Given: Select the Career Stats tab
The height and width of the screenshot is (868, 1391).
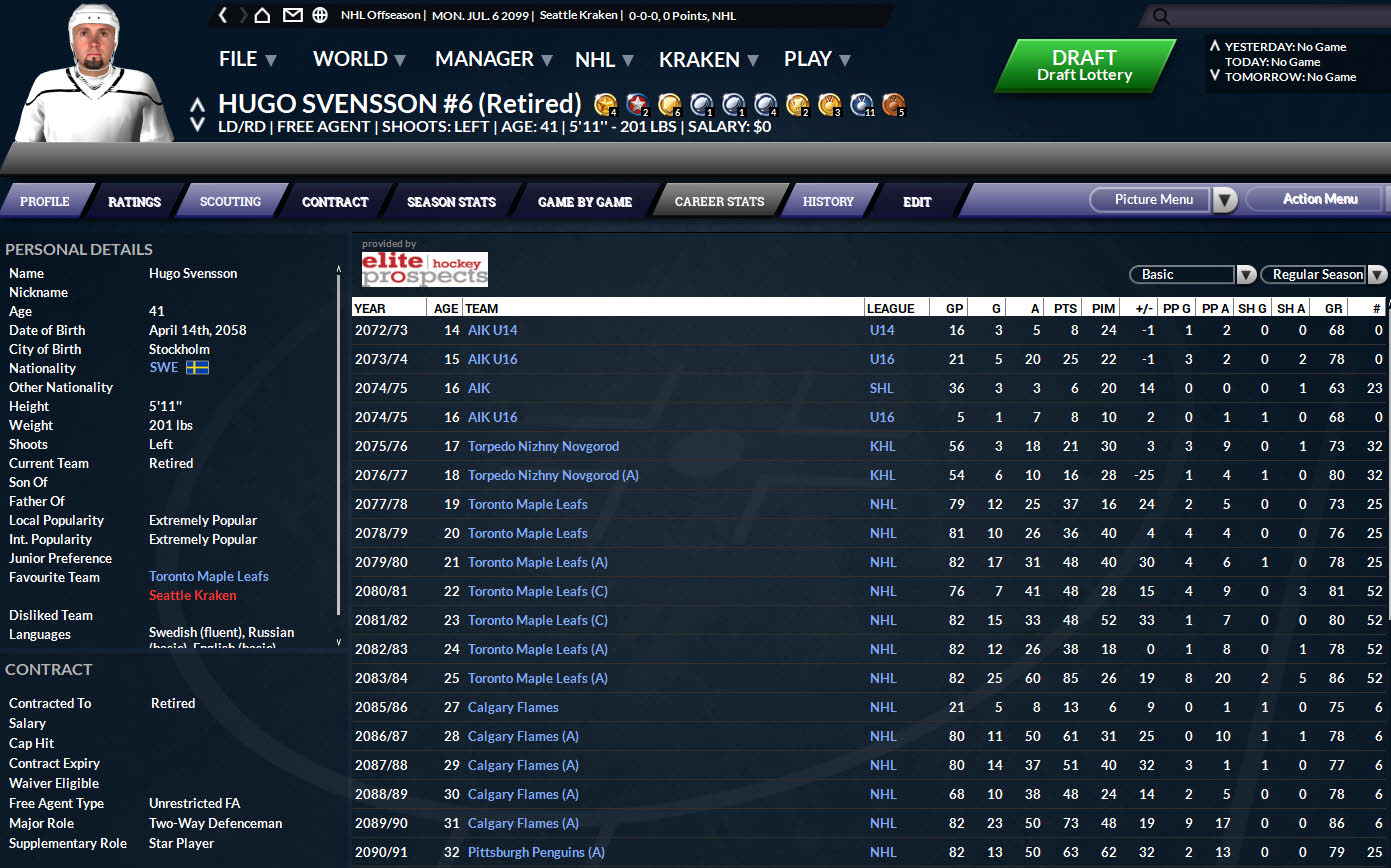Looking at the screenshot, I should point(719,201).
